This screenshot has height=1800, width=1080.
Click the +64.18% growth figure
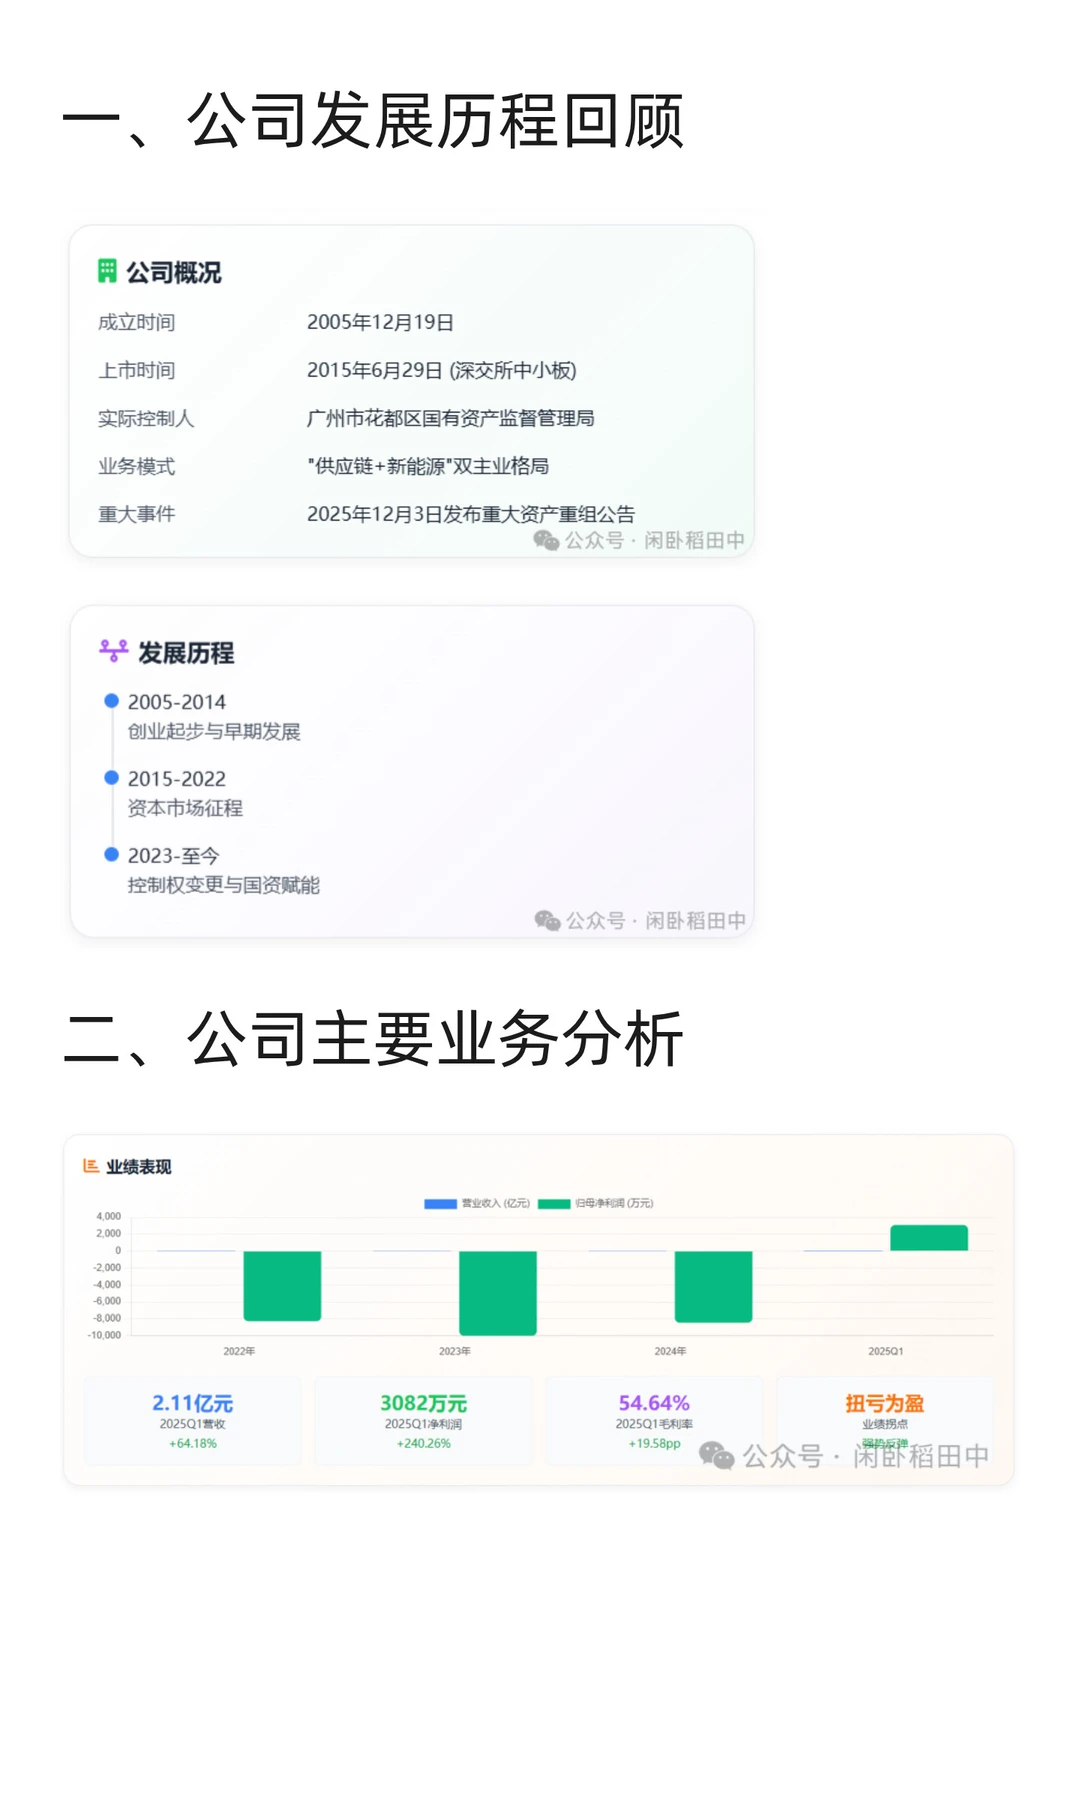tap(193, 1443)
